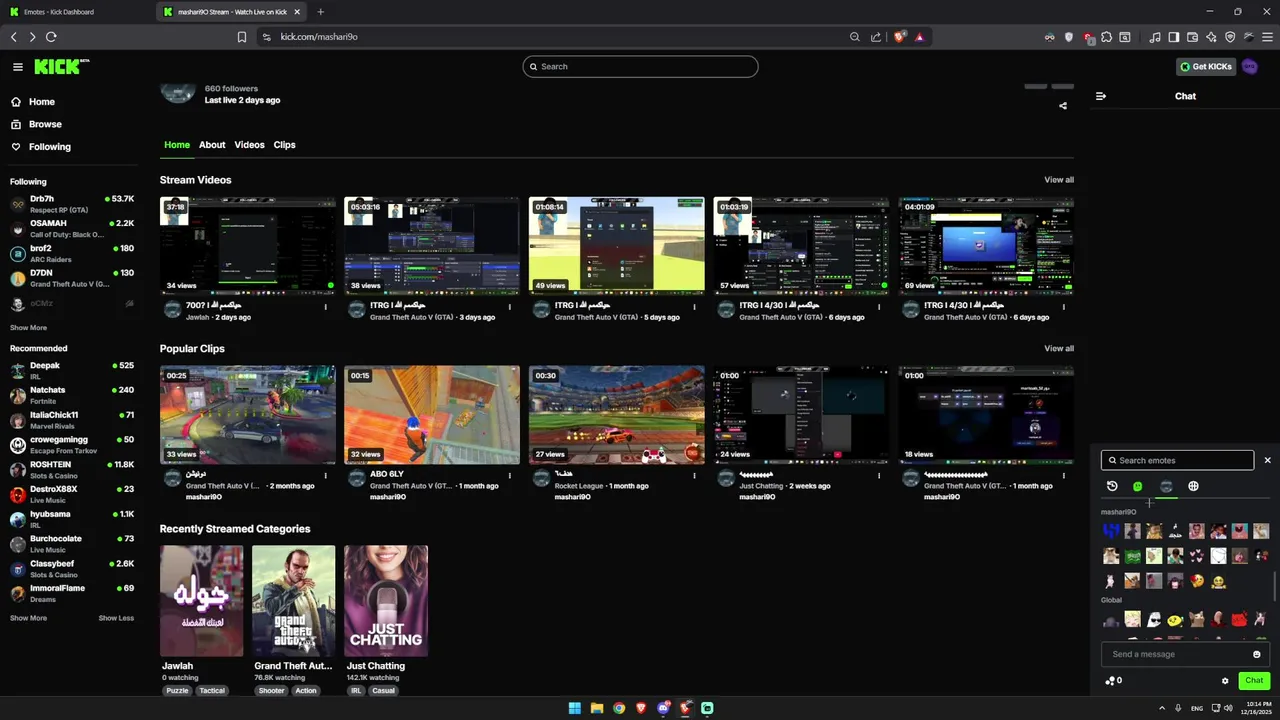The image size is (1280, 720).
Task: Send message with green Chat button
Action: click(1254, 681)
